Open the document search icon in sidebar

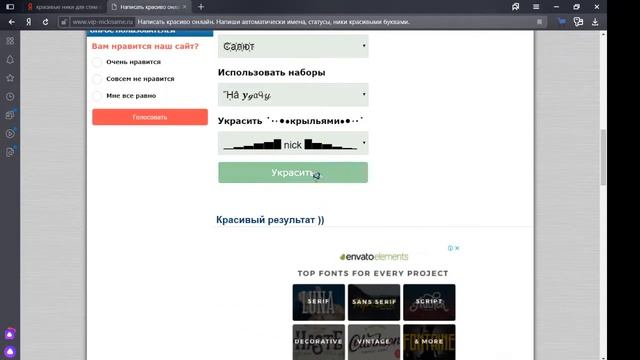point(10,152)
